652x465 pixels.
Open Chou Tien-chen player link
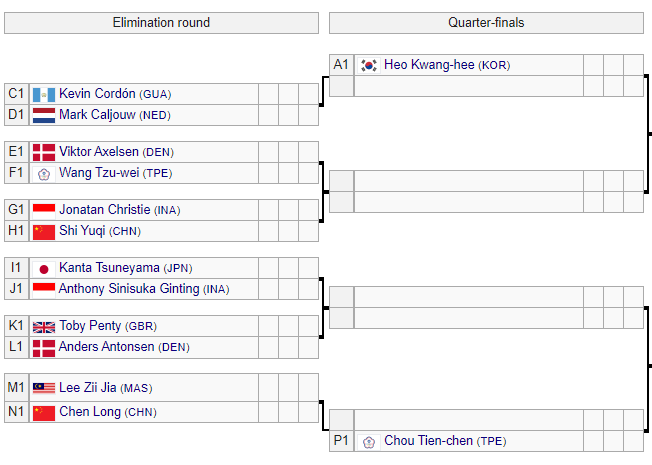point(429,441)
